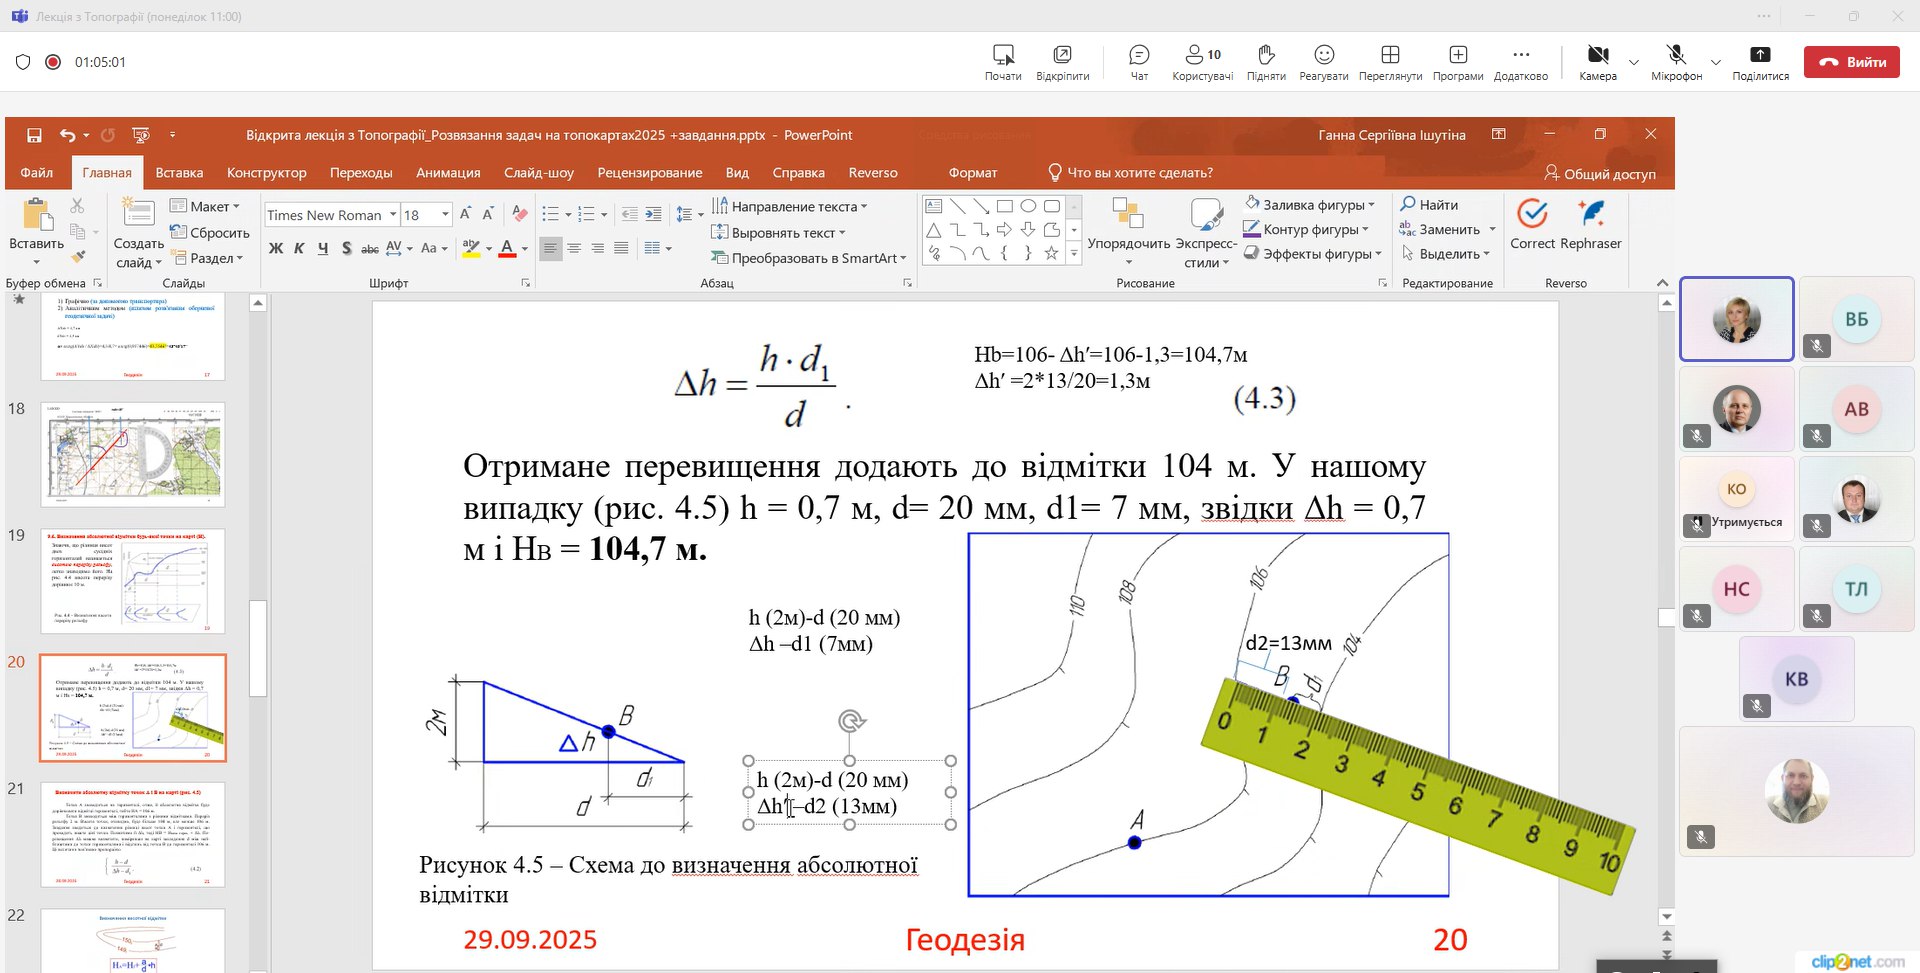Open the Teams Chat panel
This screenshot has width=1920, height=973.
[1138, 62]
